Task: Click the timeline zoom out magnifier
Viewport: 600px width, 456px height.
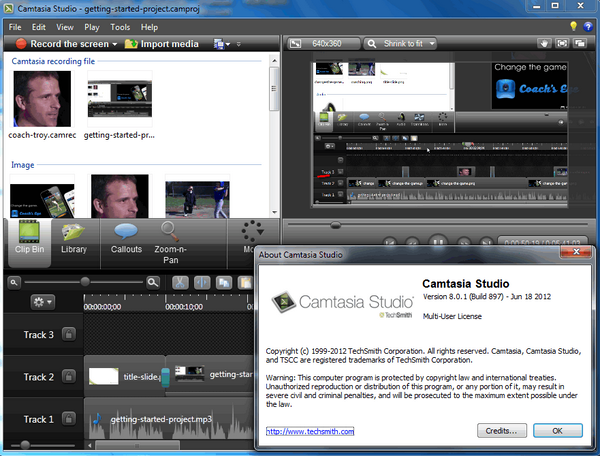Action: point(14,283)
